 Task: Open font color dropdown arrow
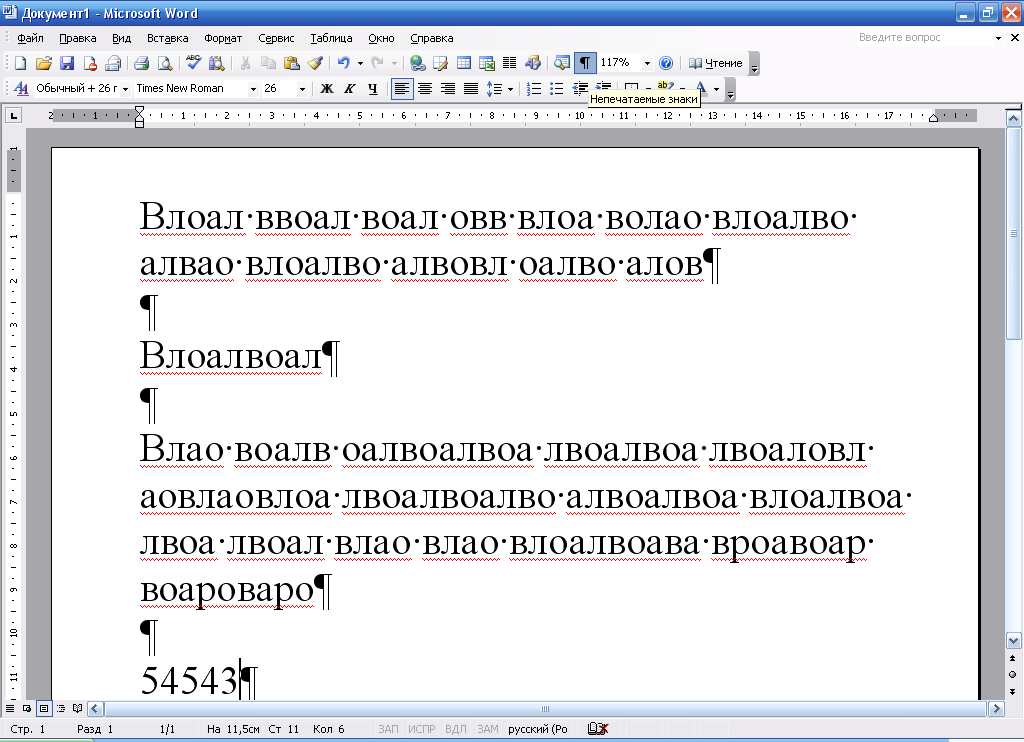(x=716, y=89)
